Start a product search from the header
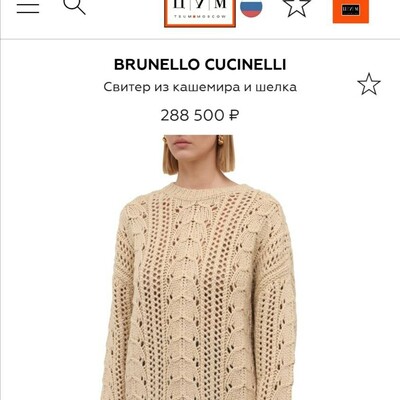Screen dimensions: 400x400 tap(74, 7)
